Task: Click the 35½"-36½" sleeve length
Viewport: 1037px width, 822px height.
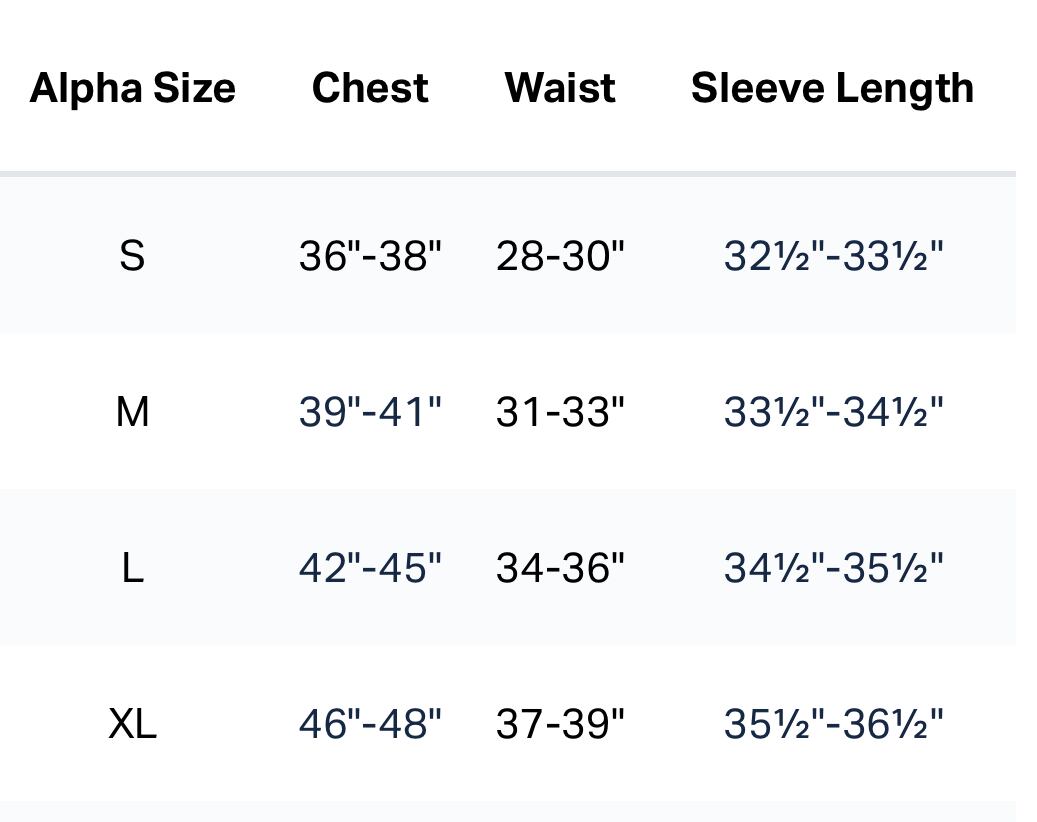Action: point(833,724)
